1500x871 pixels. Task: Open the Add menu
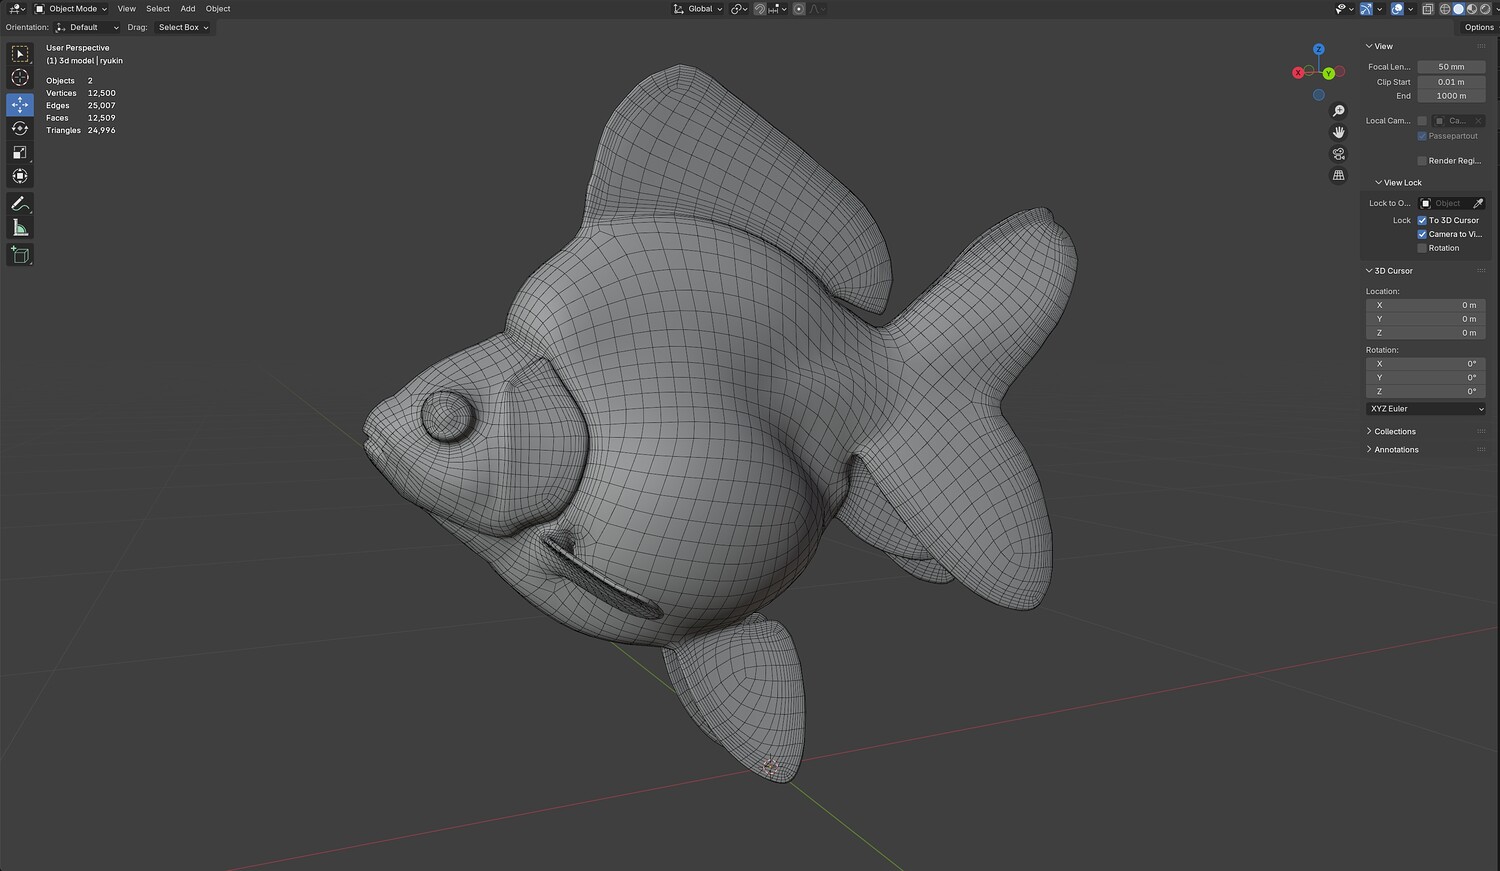tap(188, 9)
